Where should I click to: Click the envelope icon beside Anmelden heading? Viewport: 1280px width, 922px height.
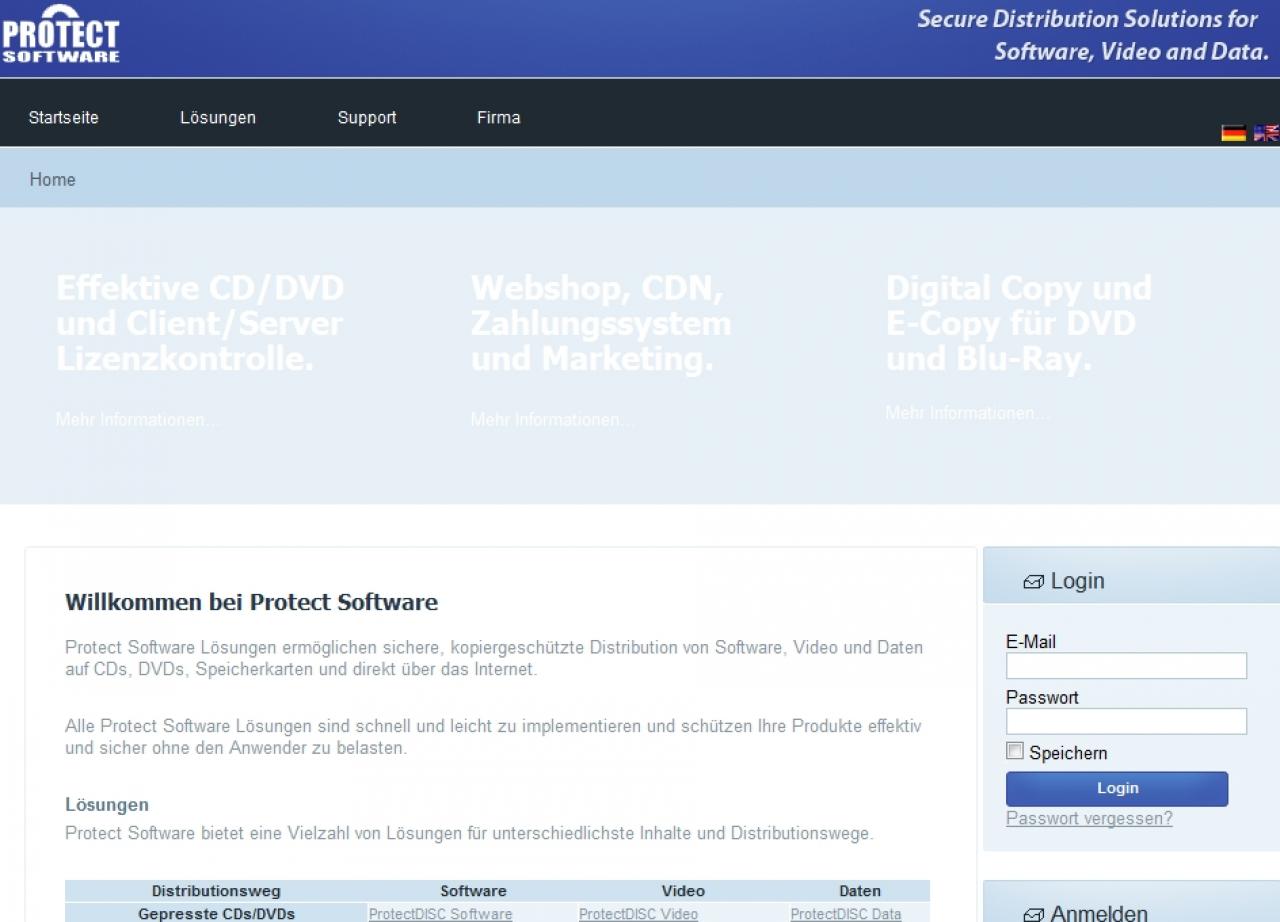[1033, 914]
